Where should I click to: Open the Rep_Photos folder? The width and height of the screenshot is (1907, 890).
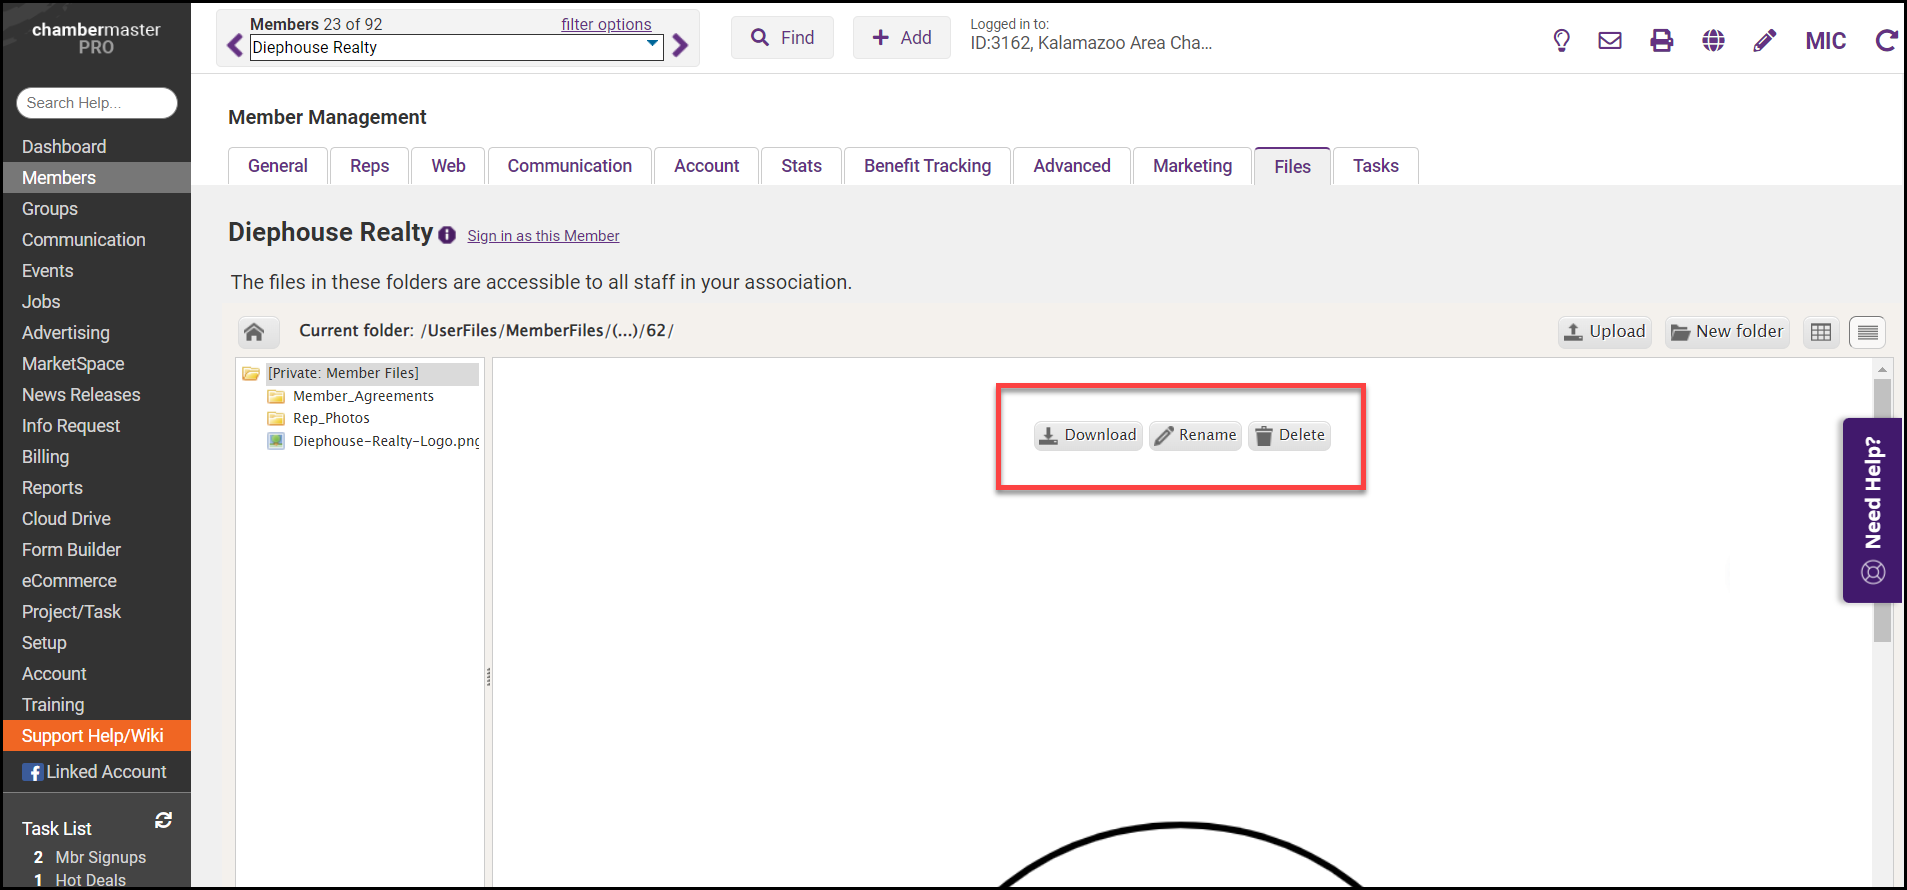click(x=331, y=418)
